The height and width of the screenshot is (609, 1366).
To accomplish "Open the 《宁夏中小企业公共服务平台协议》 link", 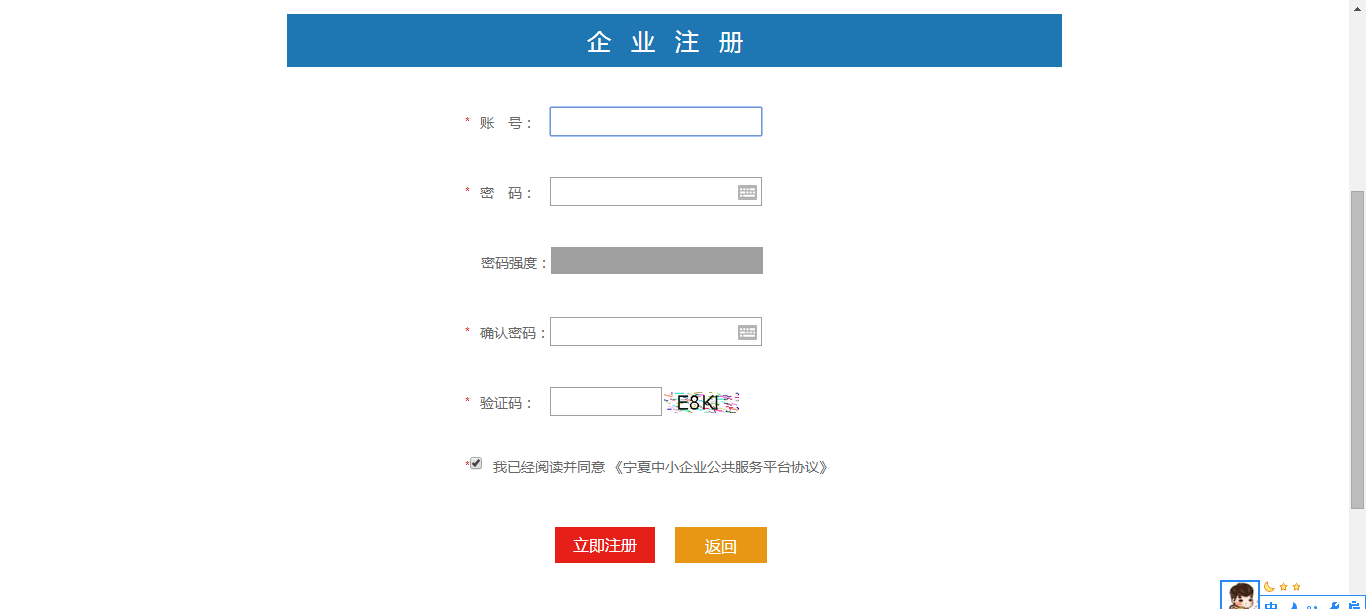I will click(721, 467).
